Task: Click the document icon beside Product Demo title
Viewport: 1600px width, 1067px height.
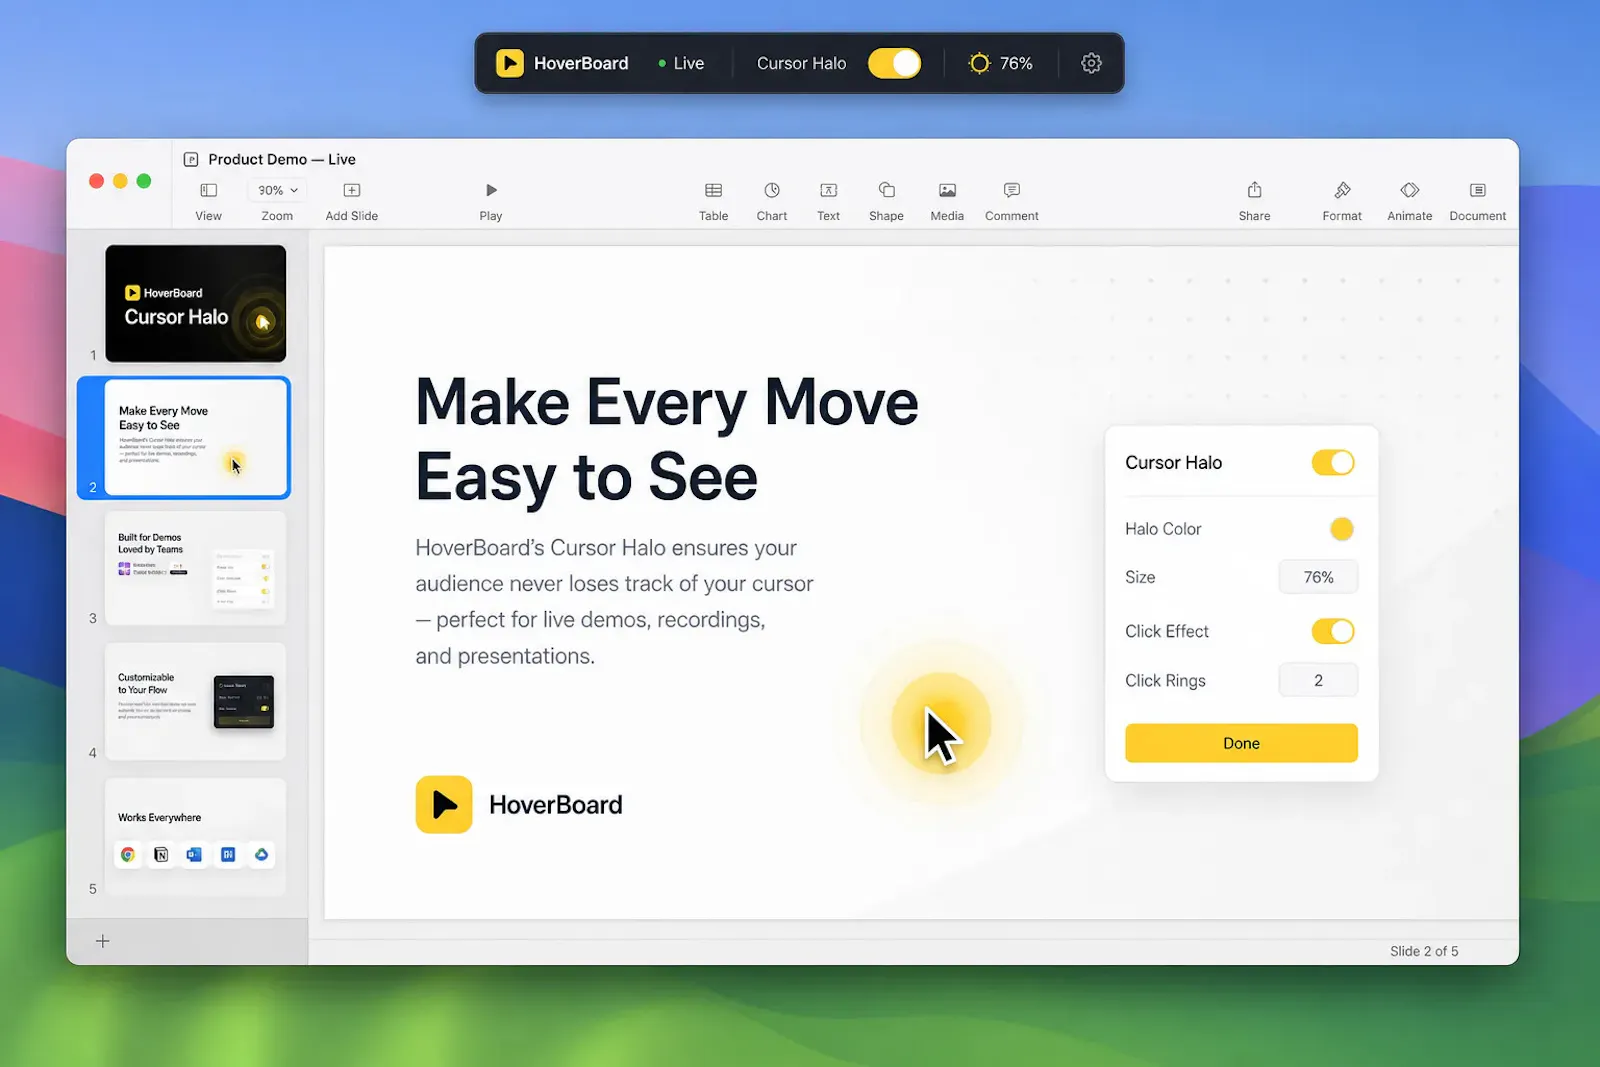Action: [191, 159]
